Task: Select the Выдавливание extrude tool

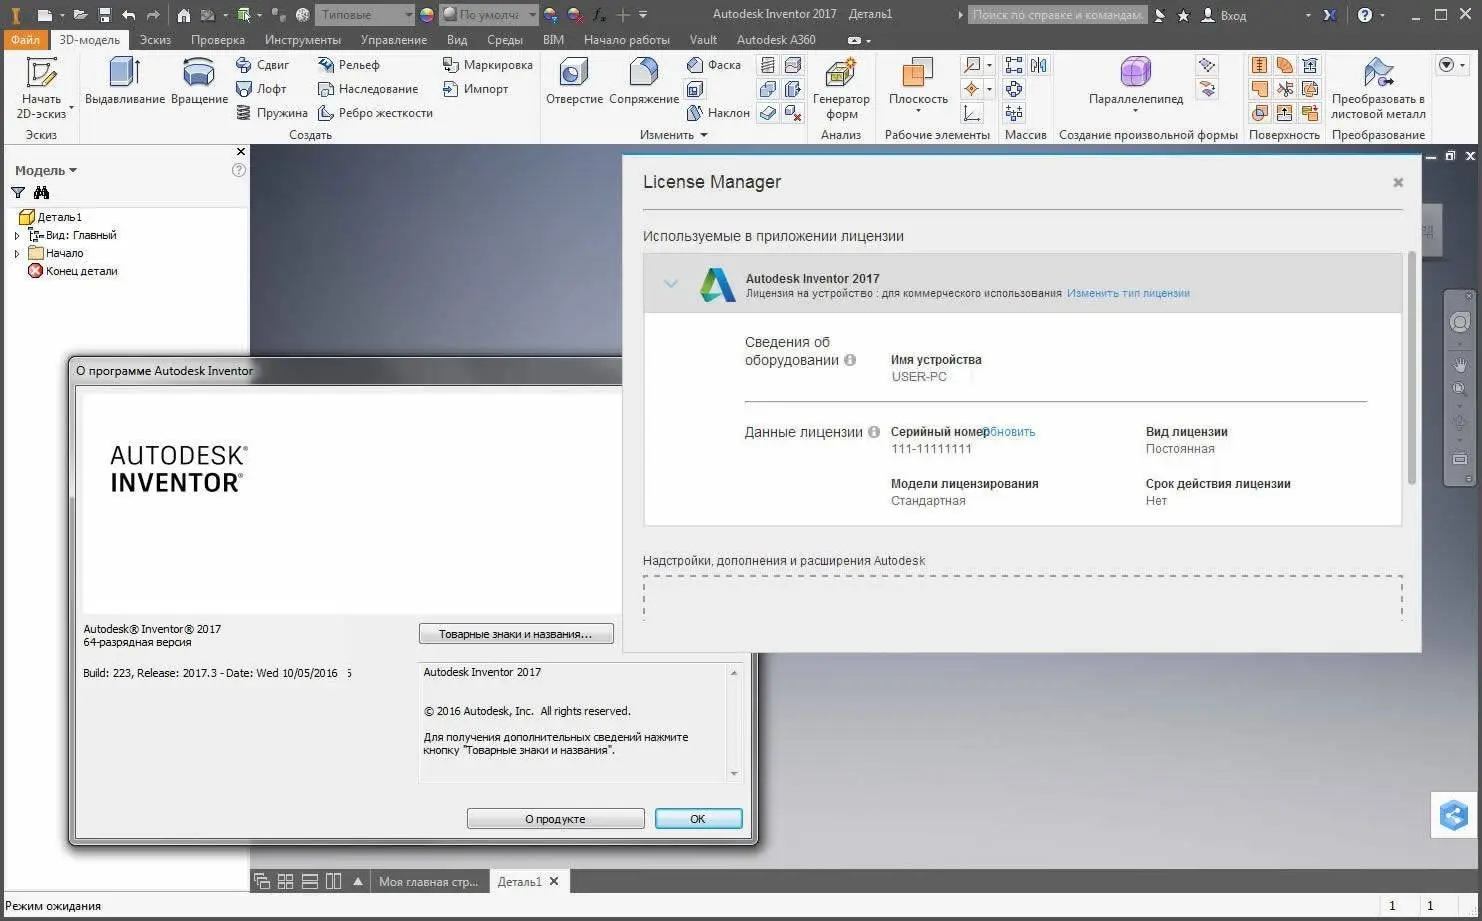Action: (125, 81)
